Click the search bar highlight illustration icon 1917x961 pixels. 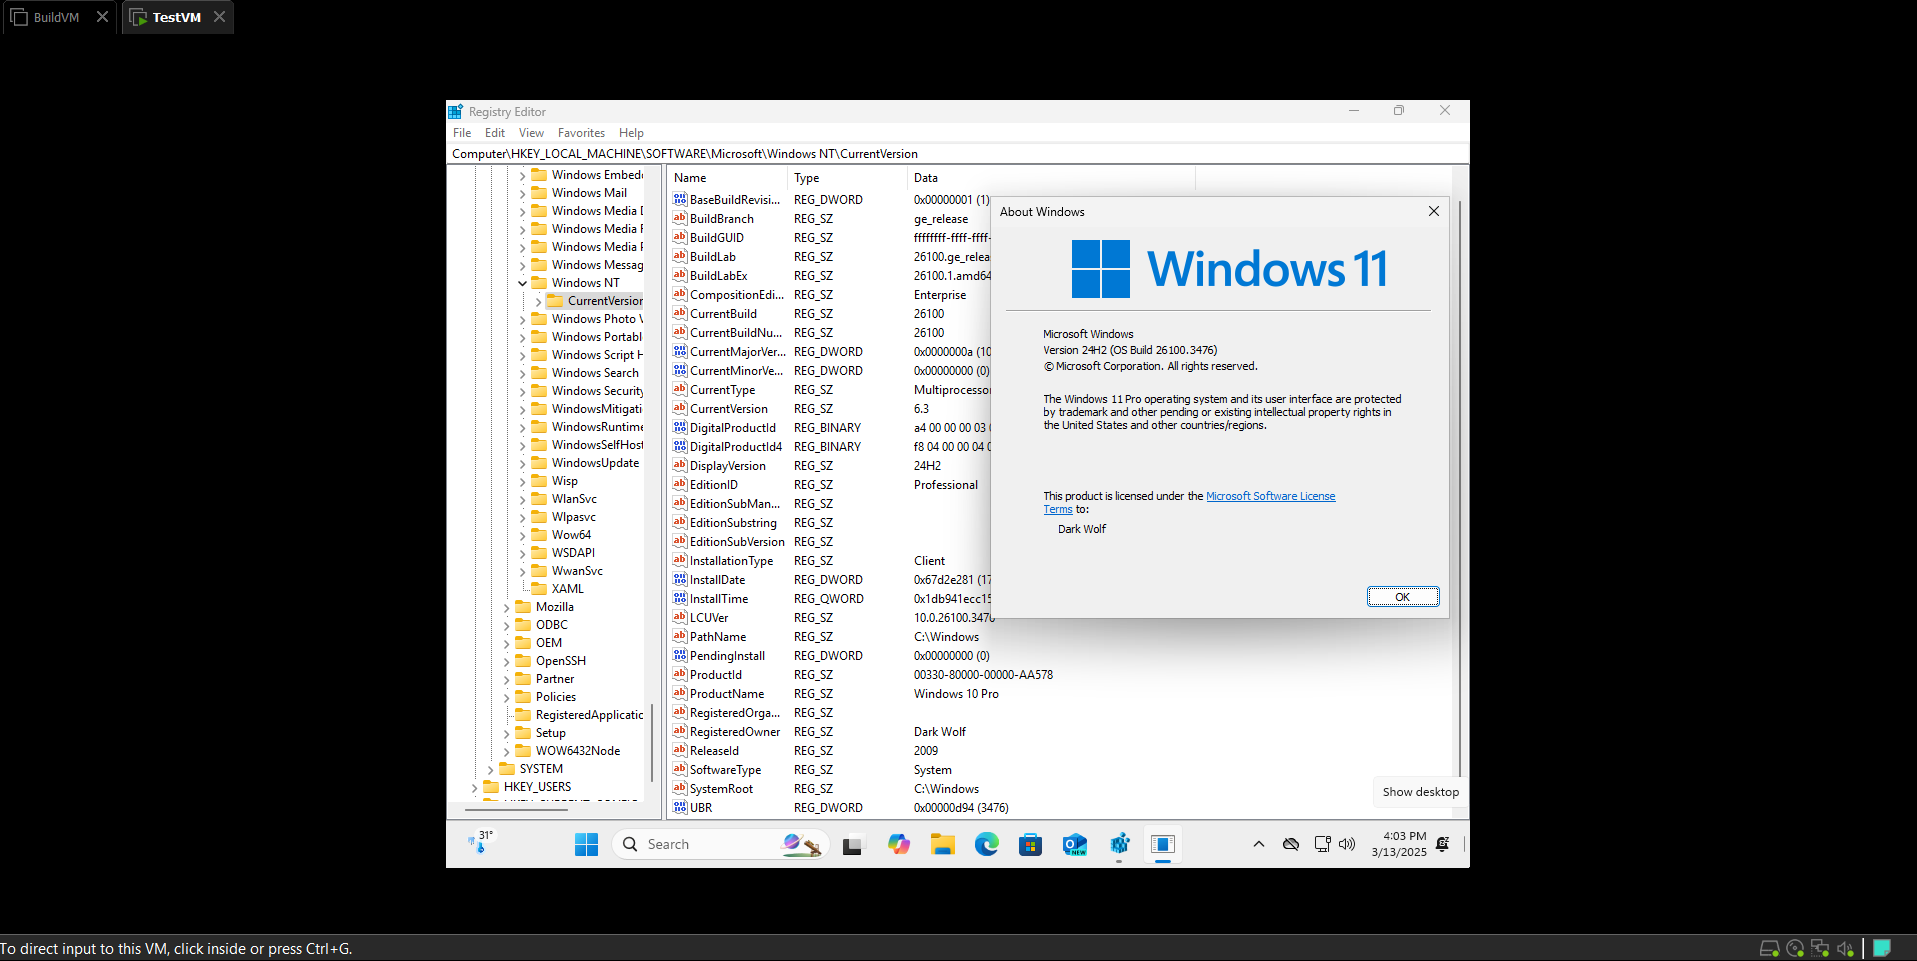point(802,845)
